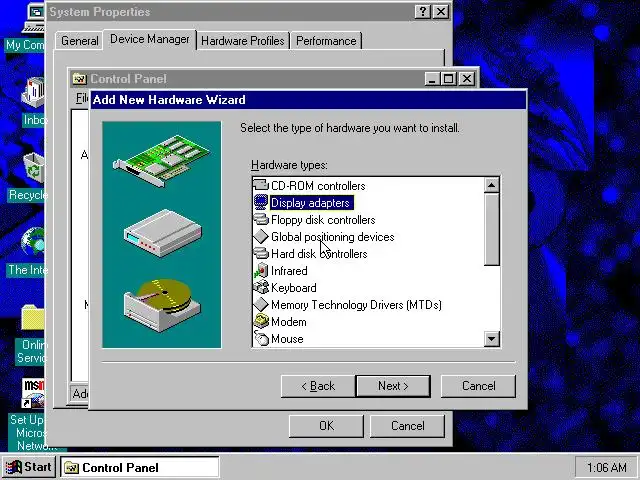
Task: Click the Hard disk controllers icon
Action: coord(261,253)
